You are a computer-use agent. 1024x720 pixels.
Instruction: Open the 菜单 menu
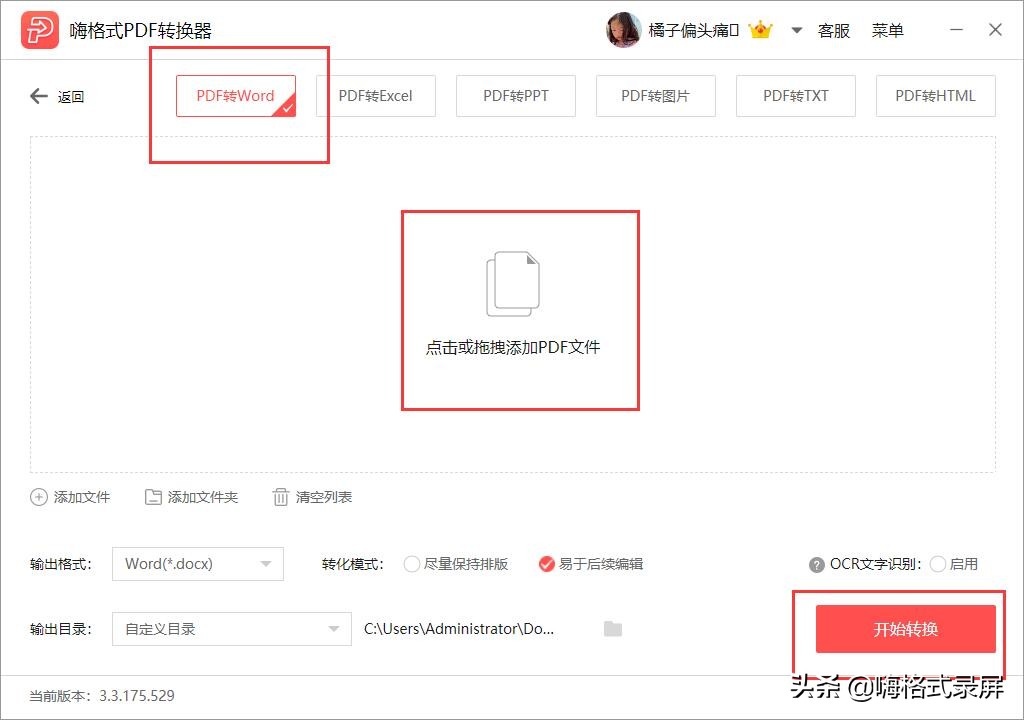click(x=886, y=30)
